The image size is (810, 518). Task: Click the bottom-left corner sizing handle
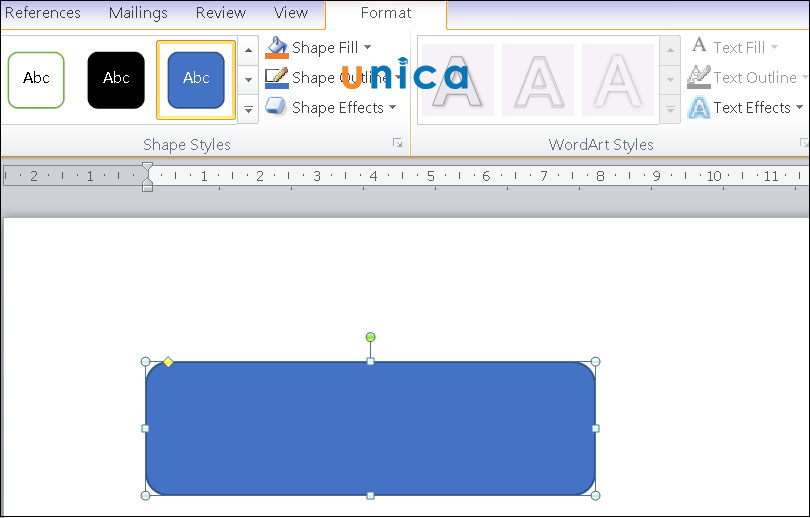point(146,496)
